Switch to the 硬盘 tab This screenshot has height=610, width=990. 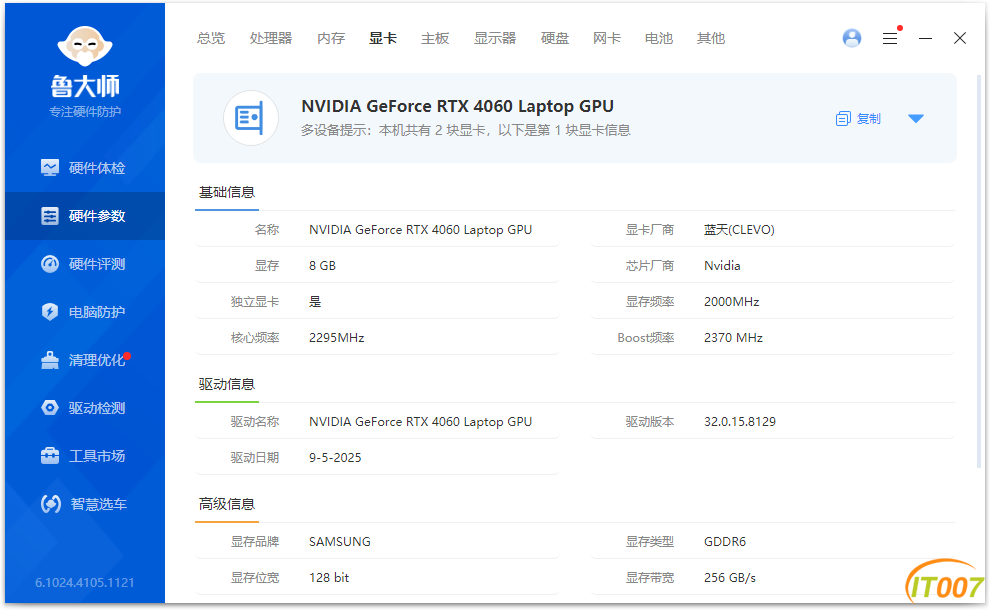click(x=555, y=39)
